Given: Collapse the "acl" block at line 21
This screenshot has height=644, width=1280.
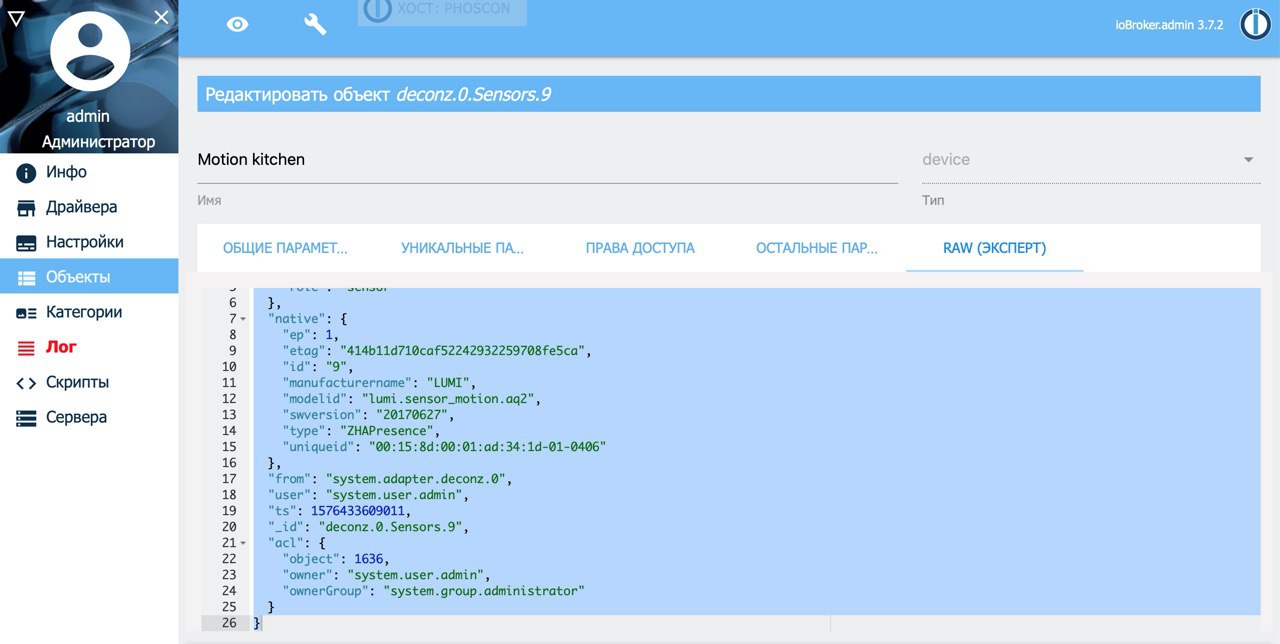Looking at the screenshot, I should (x=243, y=543).
